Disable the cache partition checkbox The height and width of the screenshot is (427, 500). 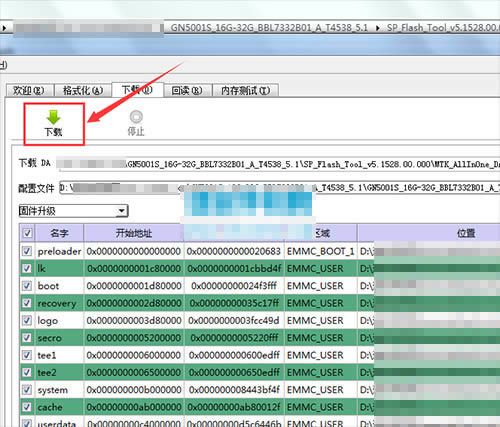27,407
